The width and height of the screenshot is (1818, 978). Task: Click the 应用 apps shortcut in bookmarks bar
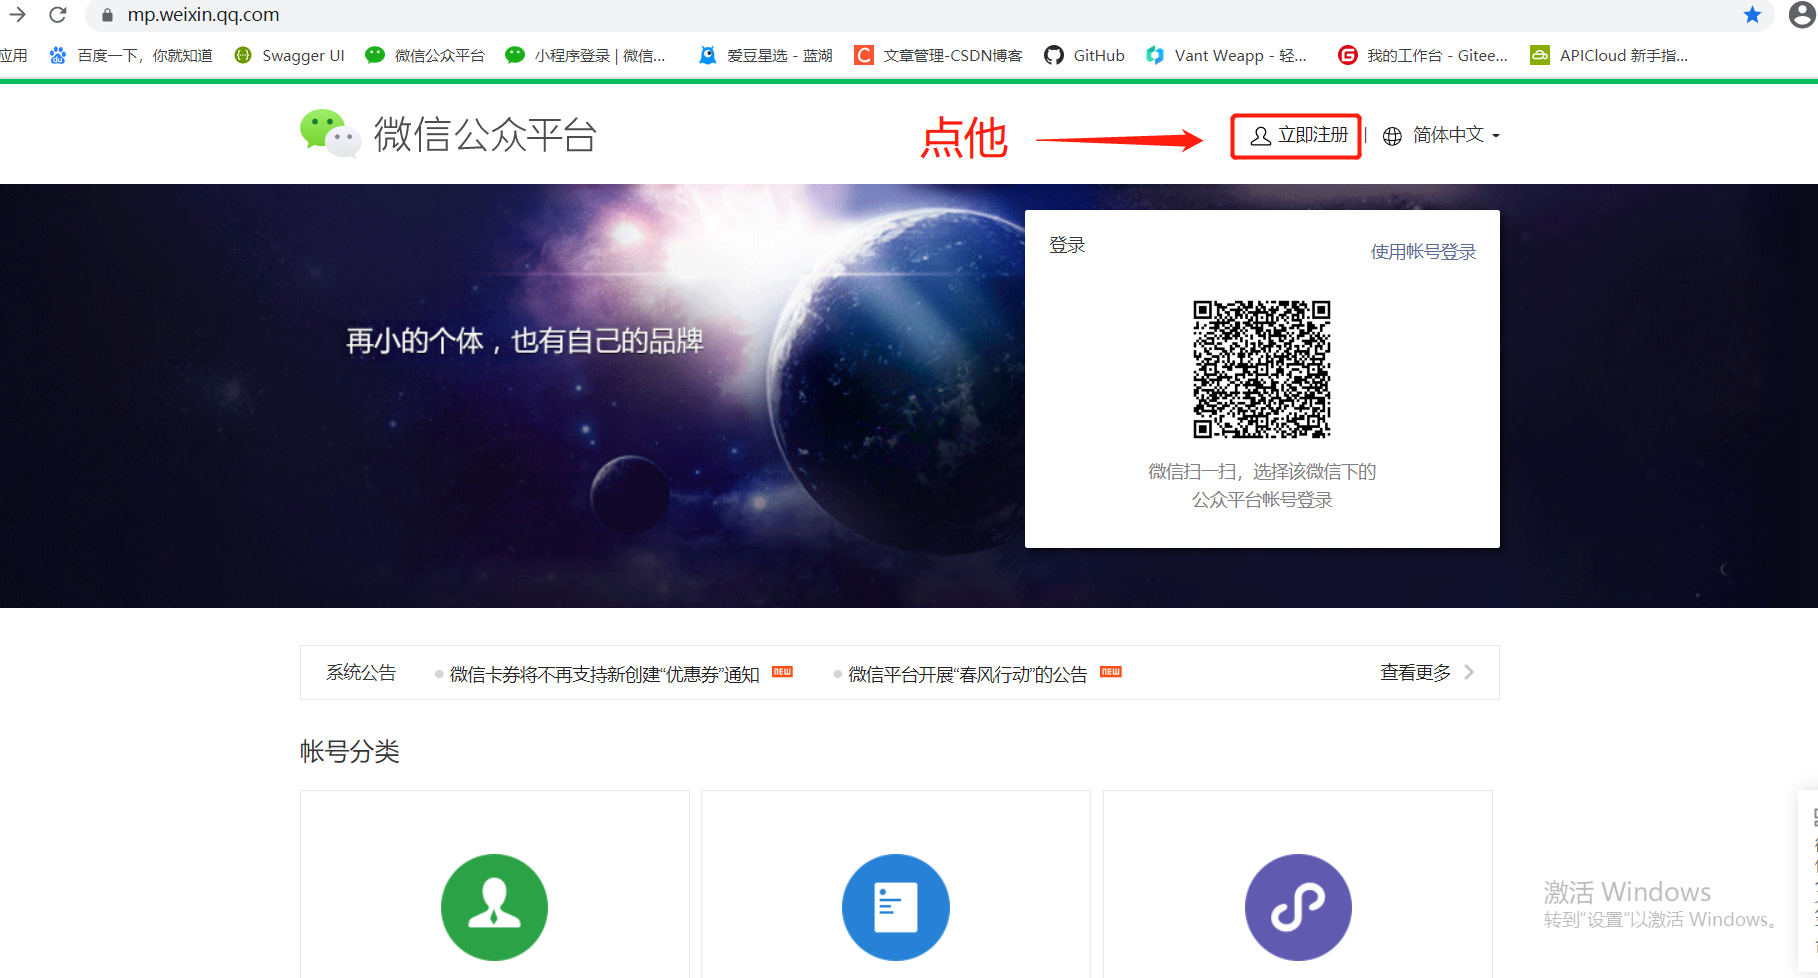tap(14, 55)
